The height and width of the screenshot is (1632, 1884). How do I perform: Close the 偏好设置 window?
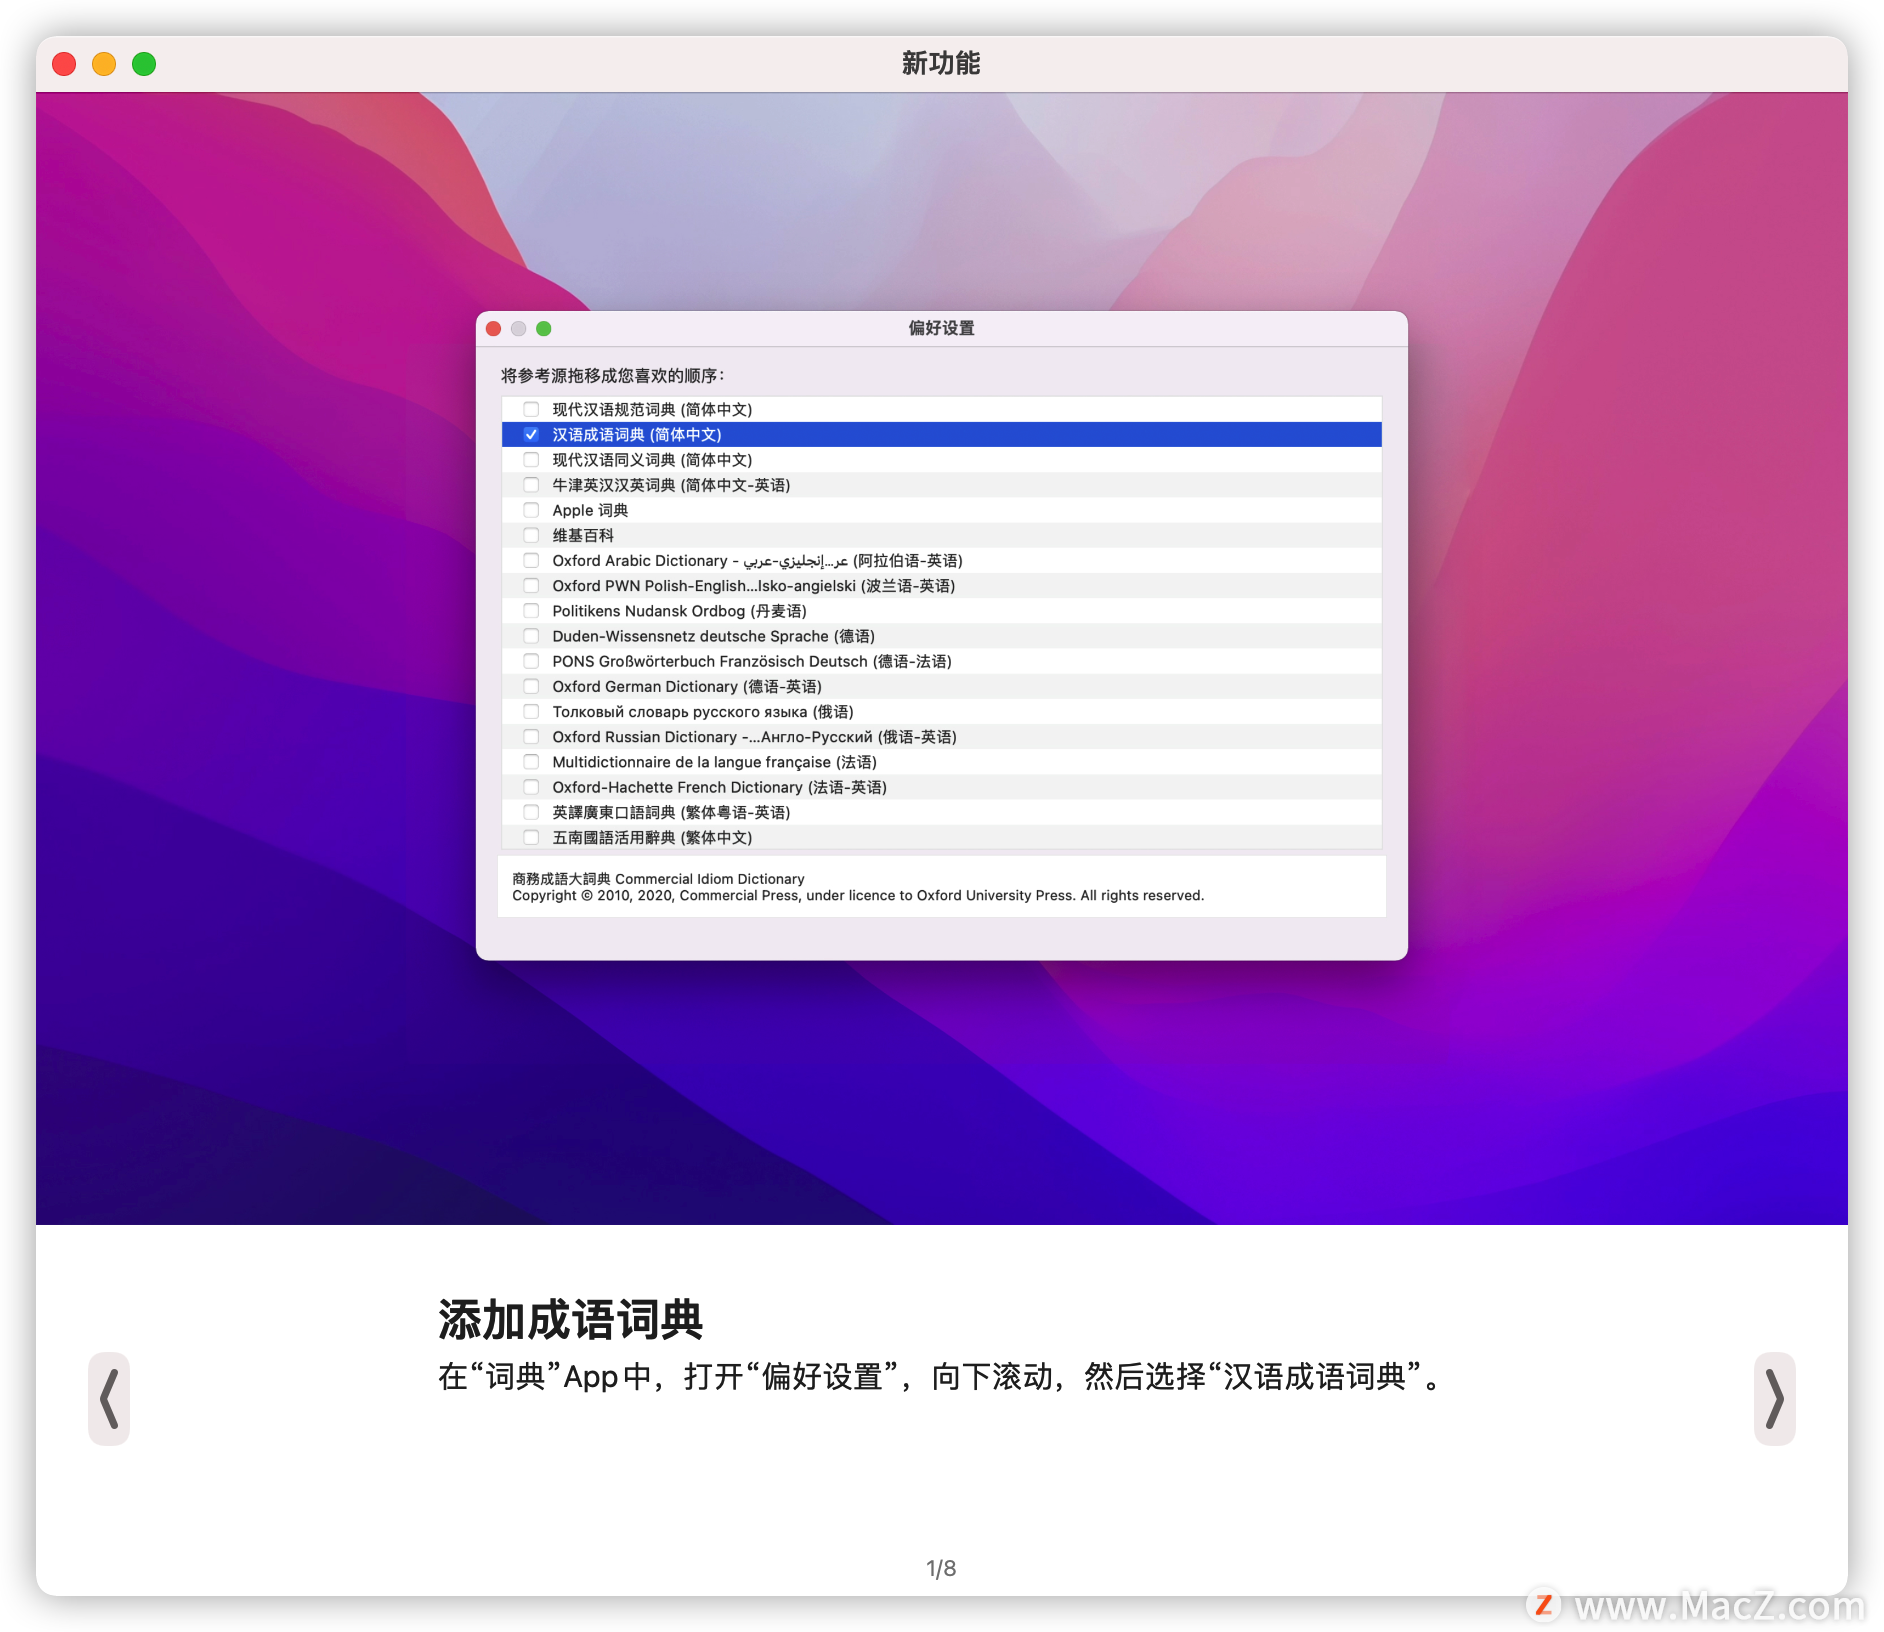point(494,328)
